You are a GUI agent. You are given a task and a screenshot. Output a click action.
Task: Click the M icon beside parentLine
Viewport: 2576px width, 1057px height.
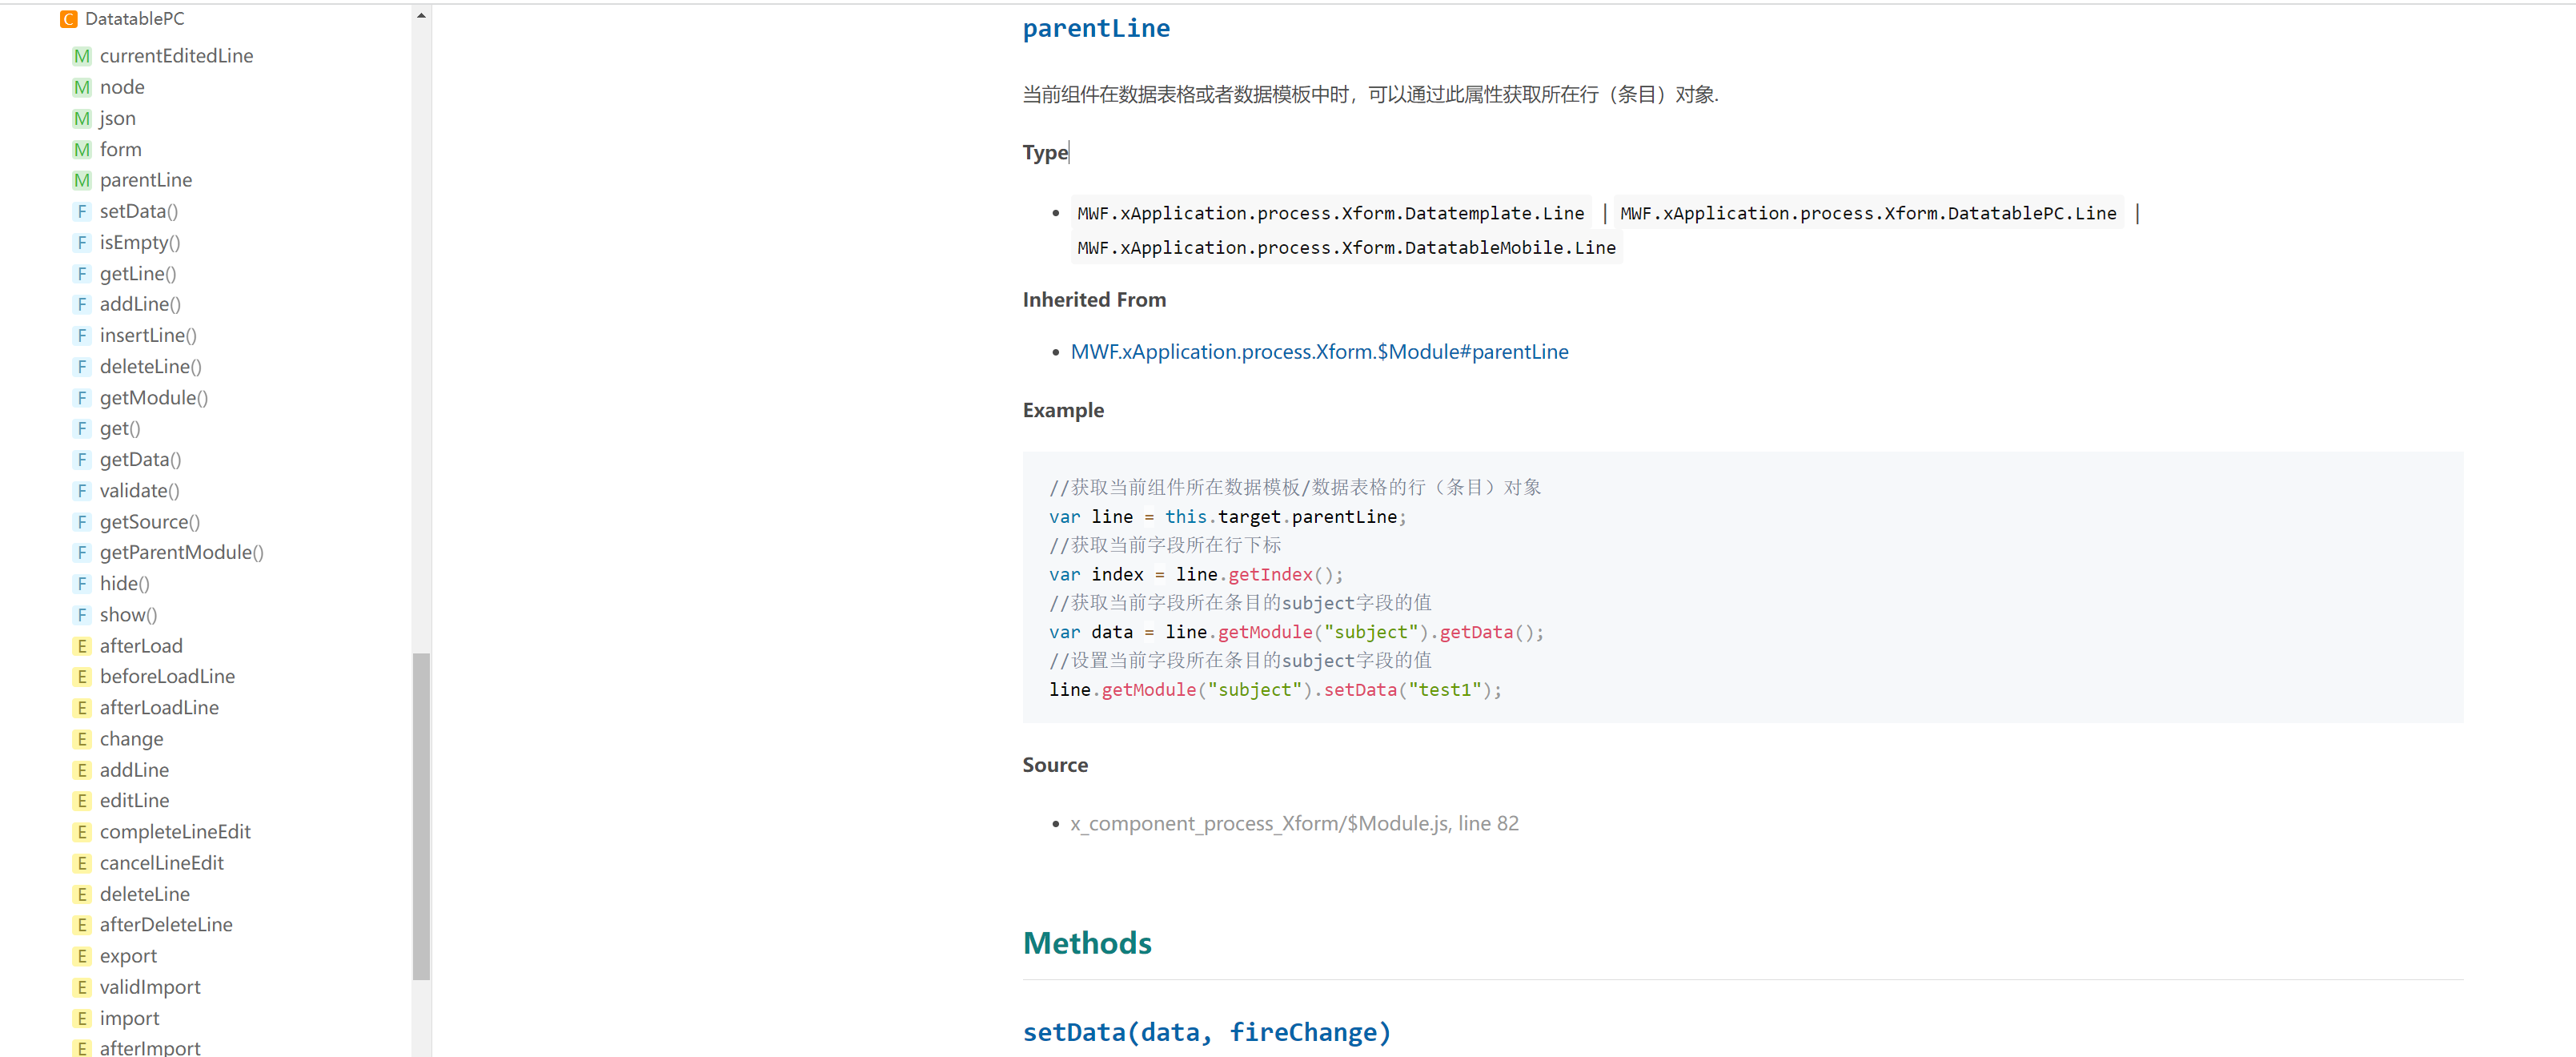[x=82, y=180]
